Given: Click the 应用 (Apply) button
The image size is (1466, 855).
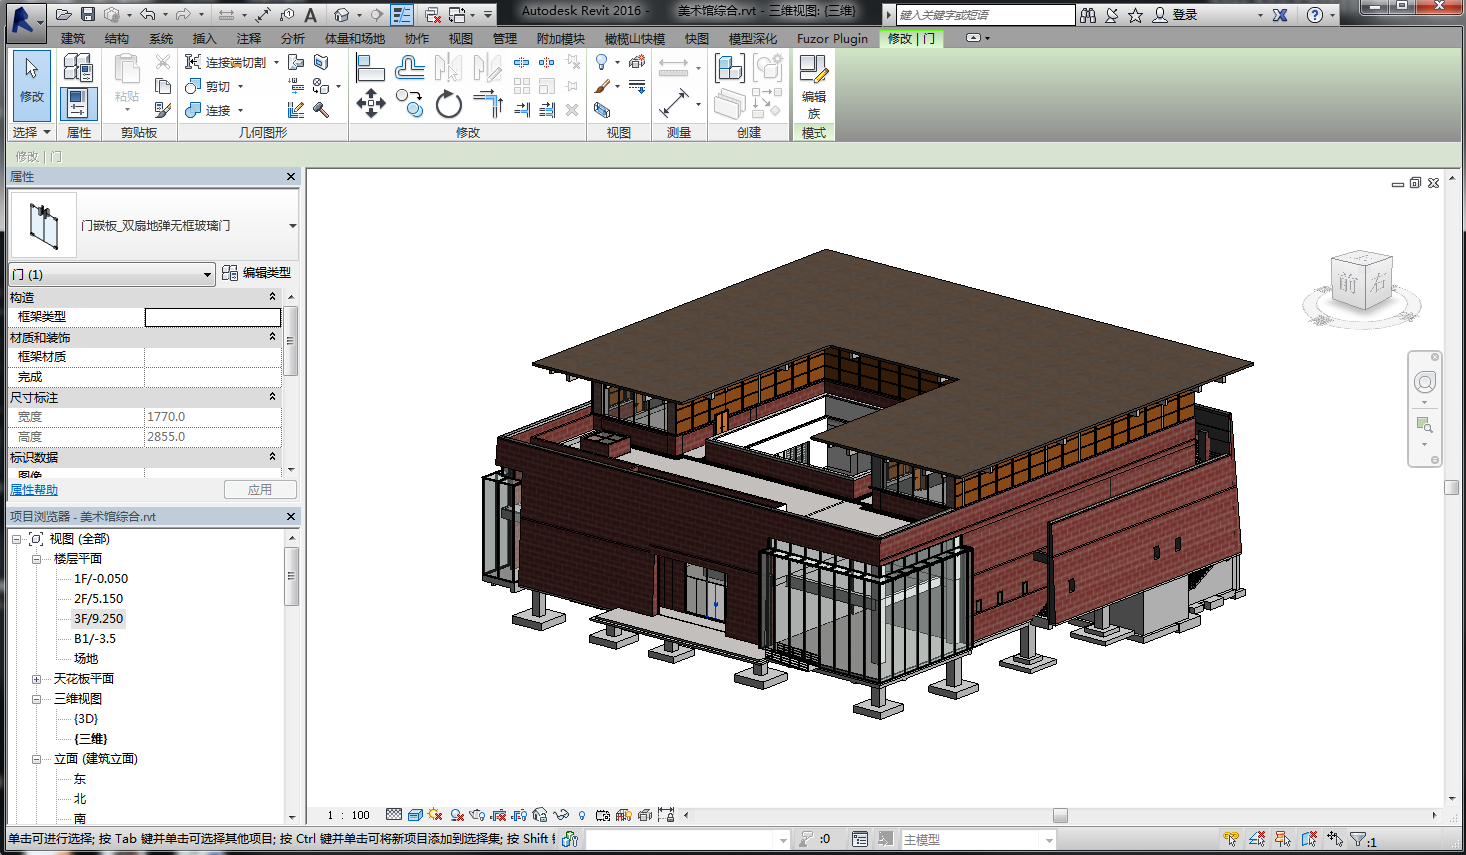Looking at the screenshot, I should click(260, 490).
